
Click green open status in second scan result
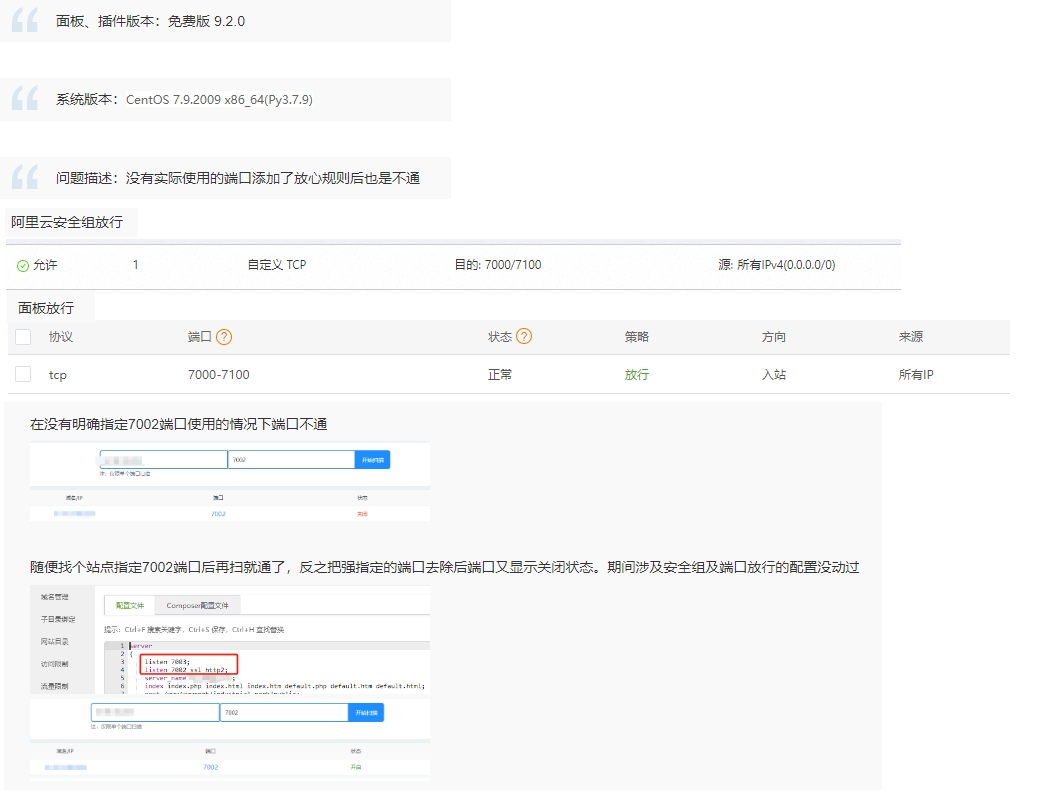click(x=356, y=767)
